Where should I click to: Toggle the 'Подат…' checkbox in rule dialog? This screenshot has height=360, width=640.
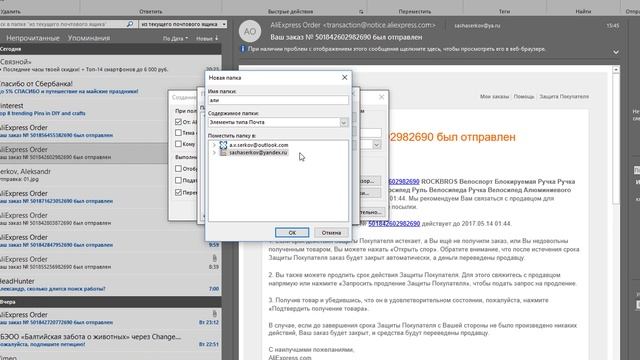pos(178,180)
